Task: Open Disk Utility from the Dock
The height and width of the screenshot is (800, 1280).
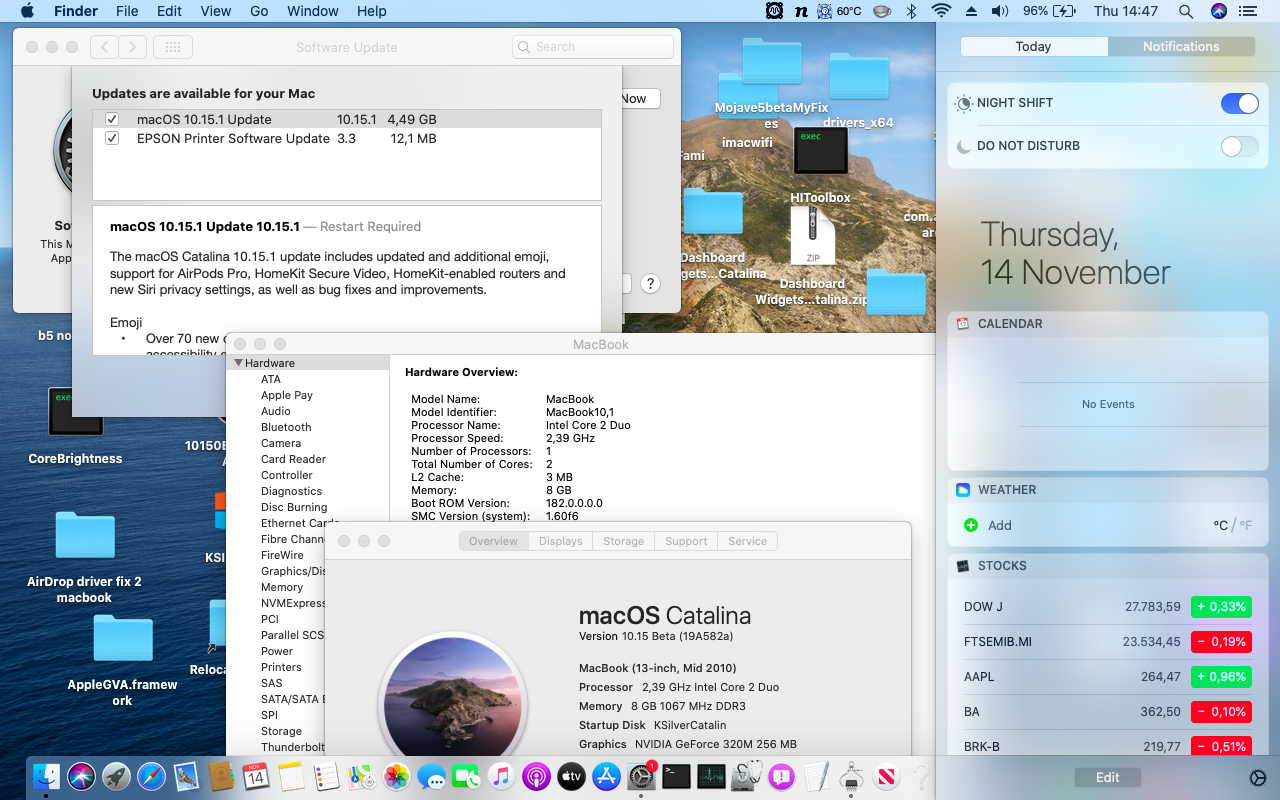Action: (x=746, y=776)
